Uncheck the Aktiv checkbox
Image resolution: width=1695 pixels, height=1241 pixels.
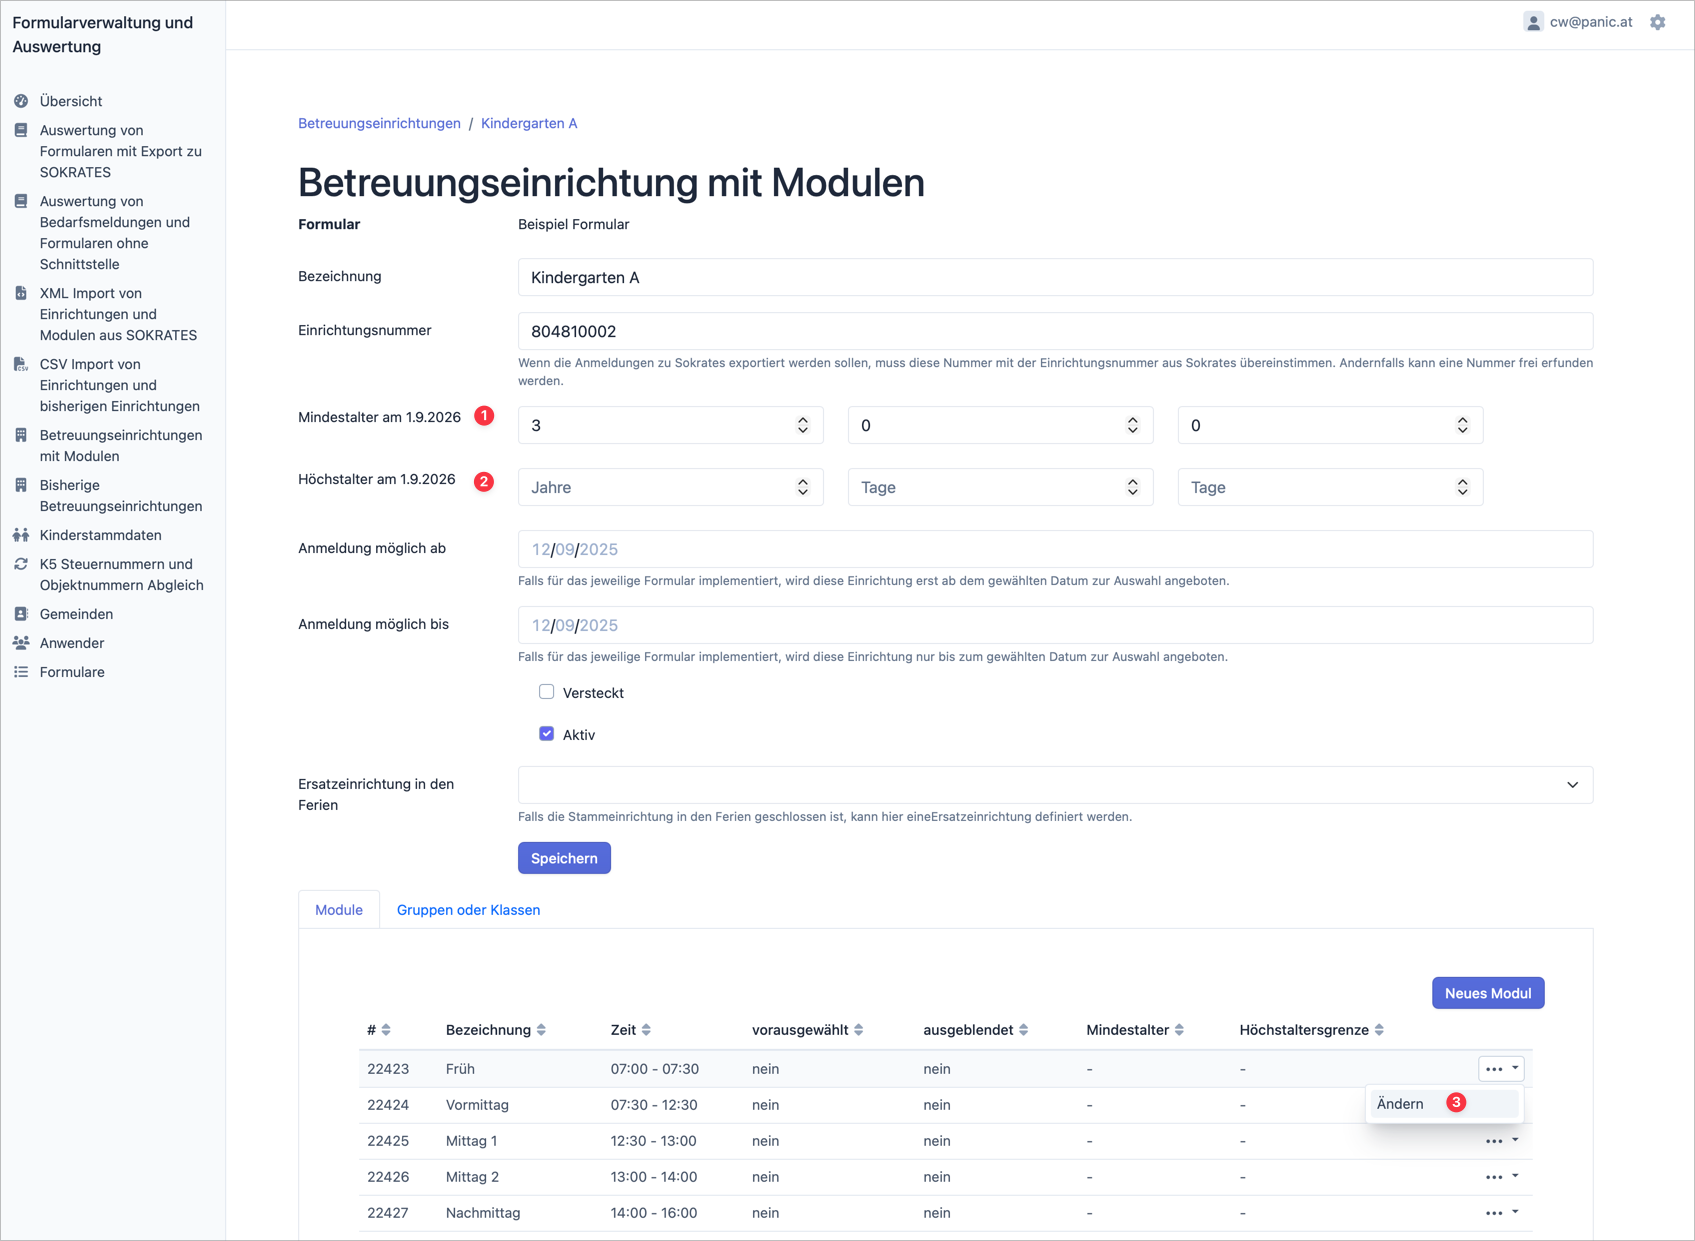tap(546, 734)
